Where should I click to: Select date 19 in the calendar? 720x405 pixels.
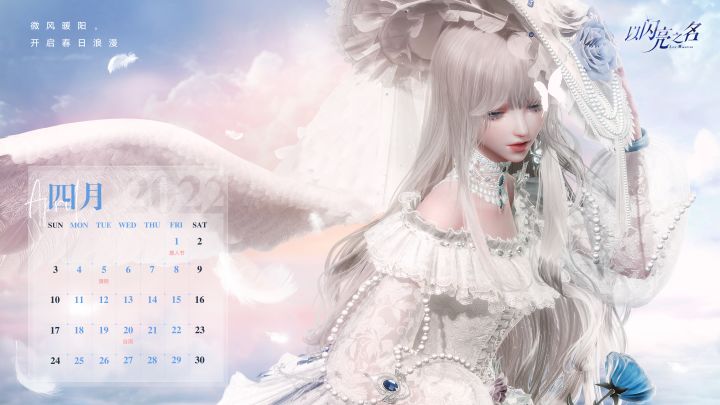click(104, 330)
